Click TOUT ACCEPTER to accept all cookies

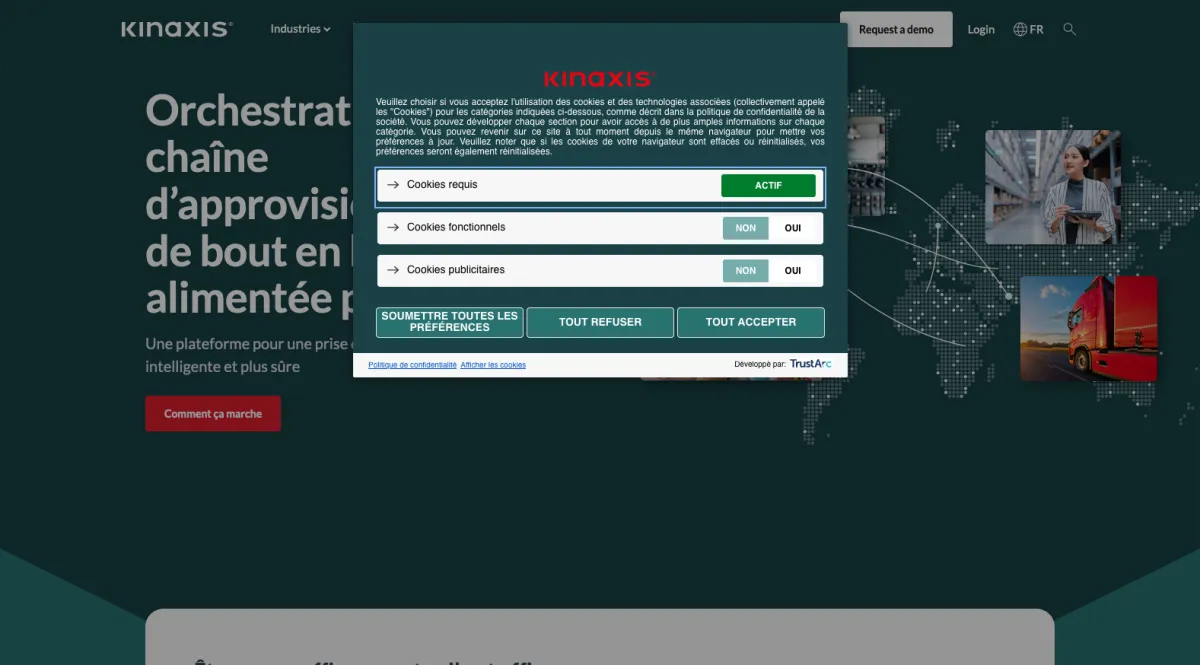tap(750, 322)
